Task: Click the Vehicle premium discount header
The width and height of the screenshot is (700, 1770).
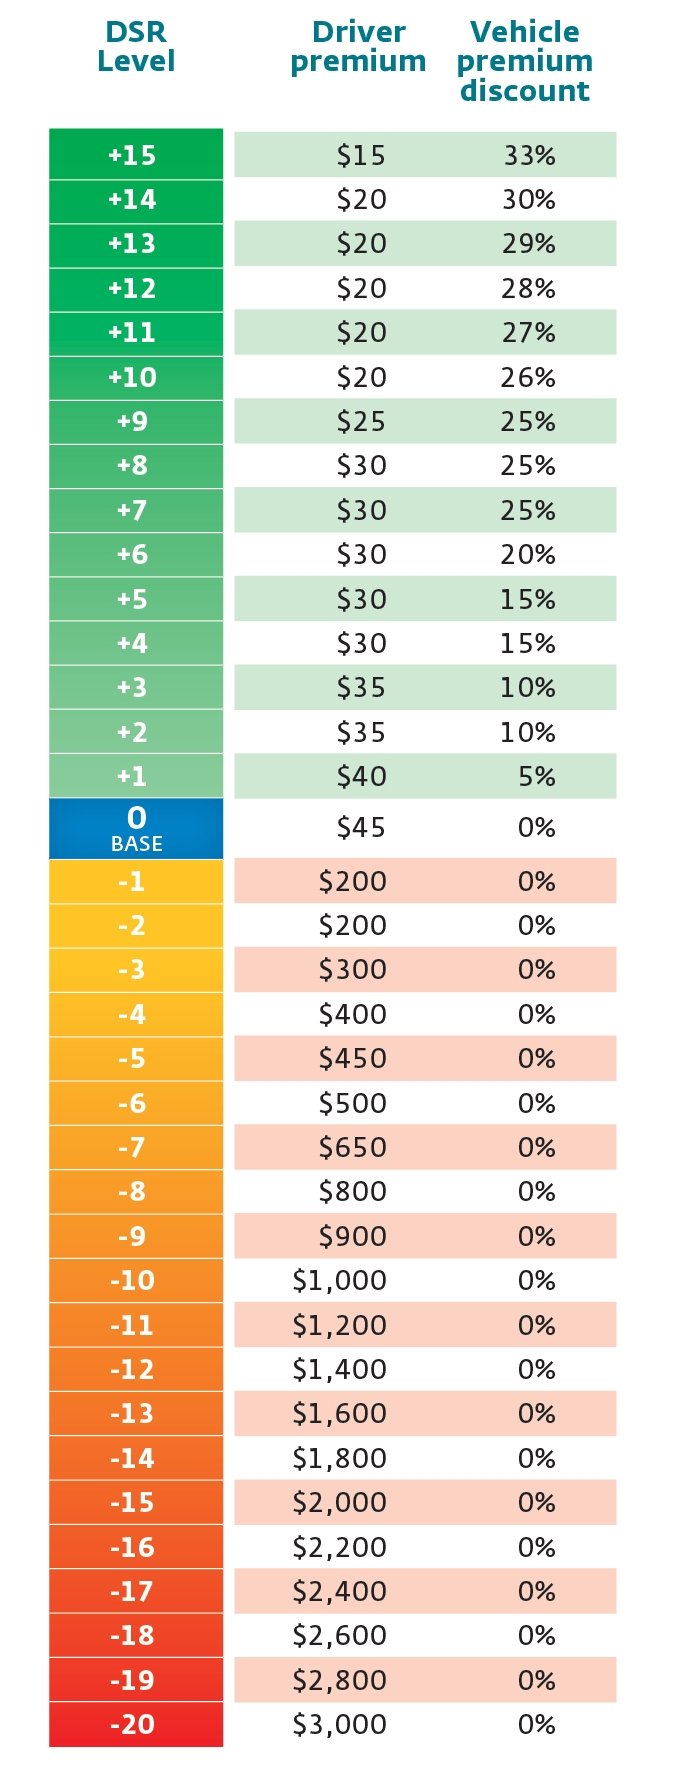Action: [x=525, y=61]
